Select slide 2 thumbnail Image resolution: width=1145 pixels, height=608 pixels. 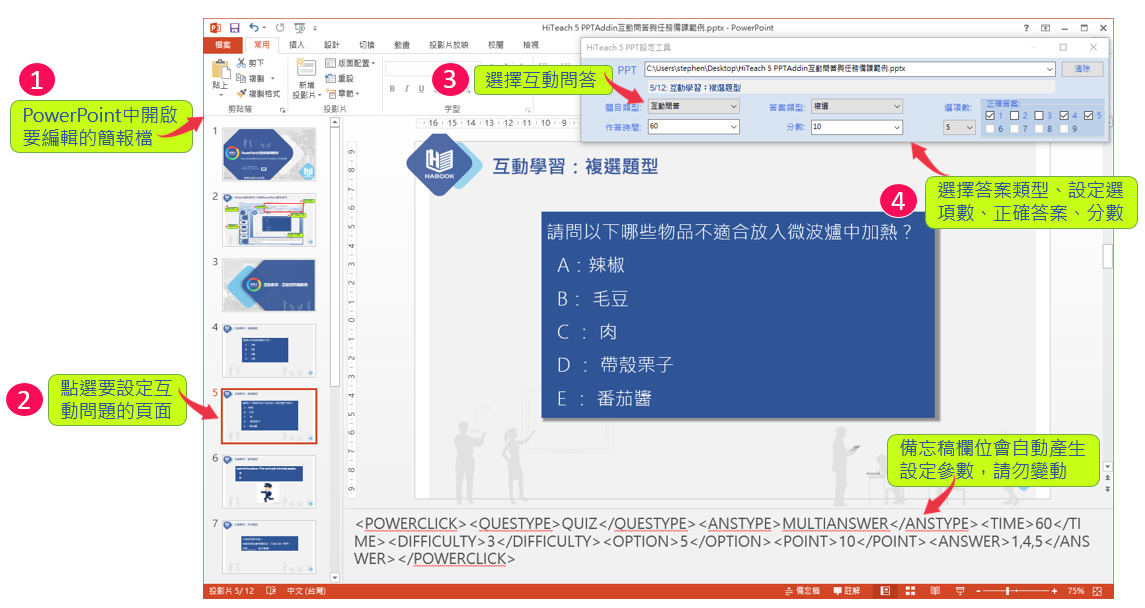(269, 220)
